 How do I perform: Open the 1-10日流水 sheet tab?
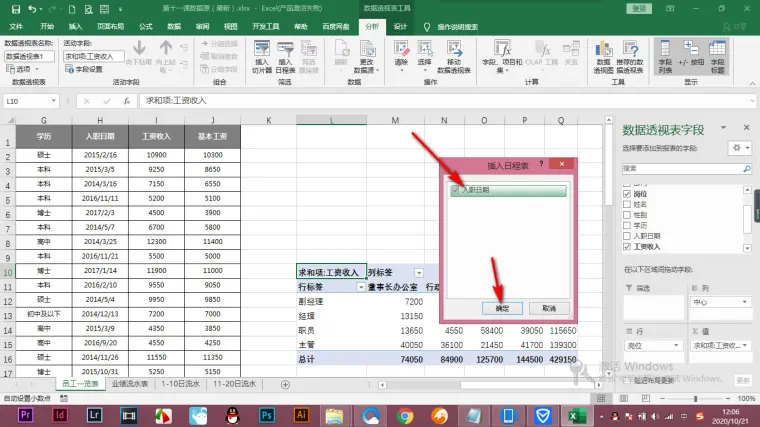(x=180, y=384)
